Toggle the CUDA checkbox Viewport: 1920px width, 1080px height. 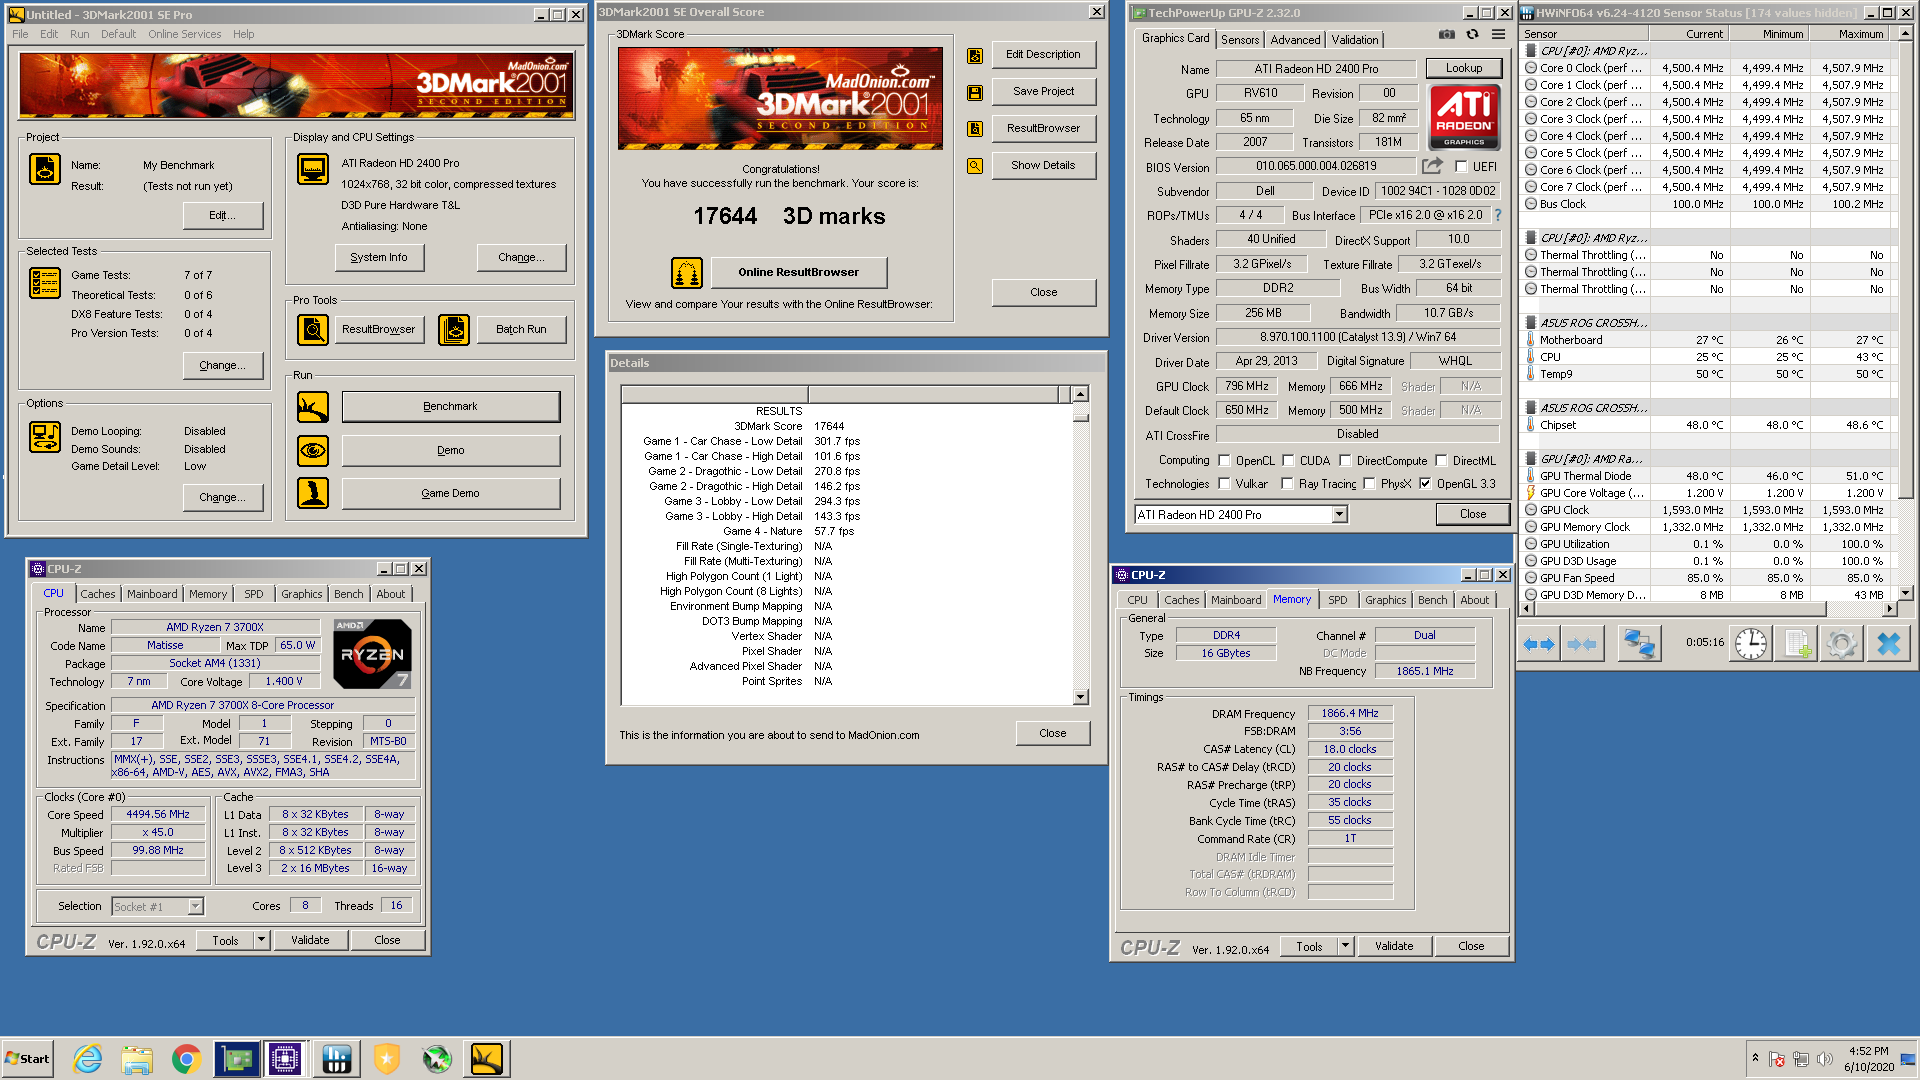coord(1288,461)
